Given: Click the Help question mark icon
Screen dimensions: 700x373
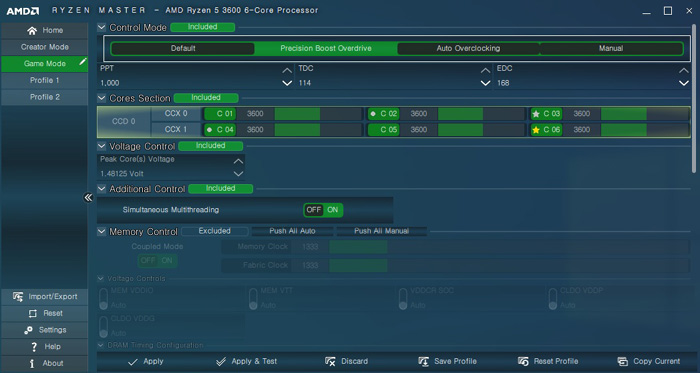Looking at the screenshot, I should point(34,347).
